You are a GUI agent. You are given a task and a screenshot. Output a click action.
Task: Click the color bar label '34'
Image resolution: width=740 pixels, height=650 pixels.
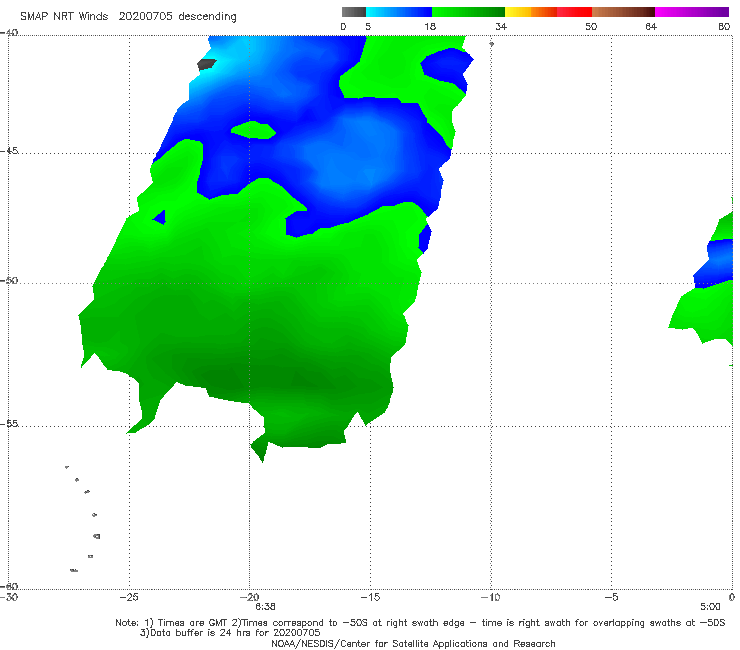(501, 26)
